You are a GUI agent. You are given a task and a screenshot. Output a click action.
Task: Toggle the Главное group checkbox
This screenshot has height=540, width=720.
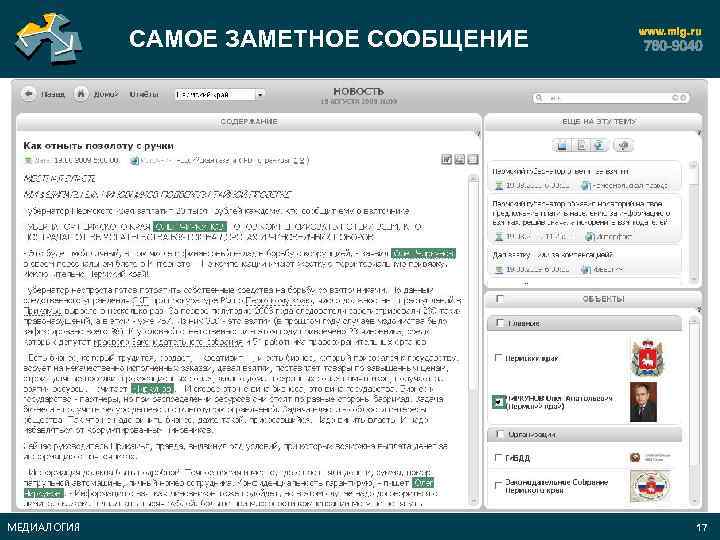tap(500, 323)
